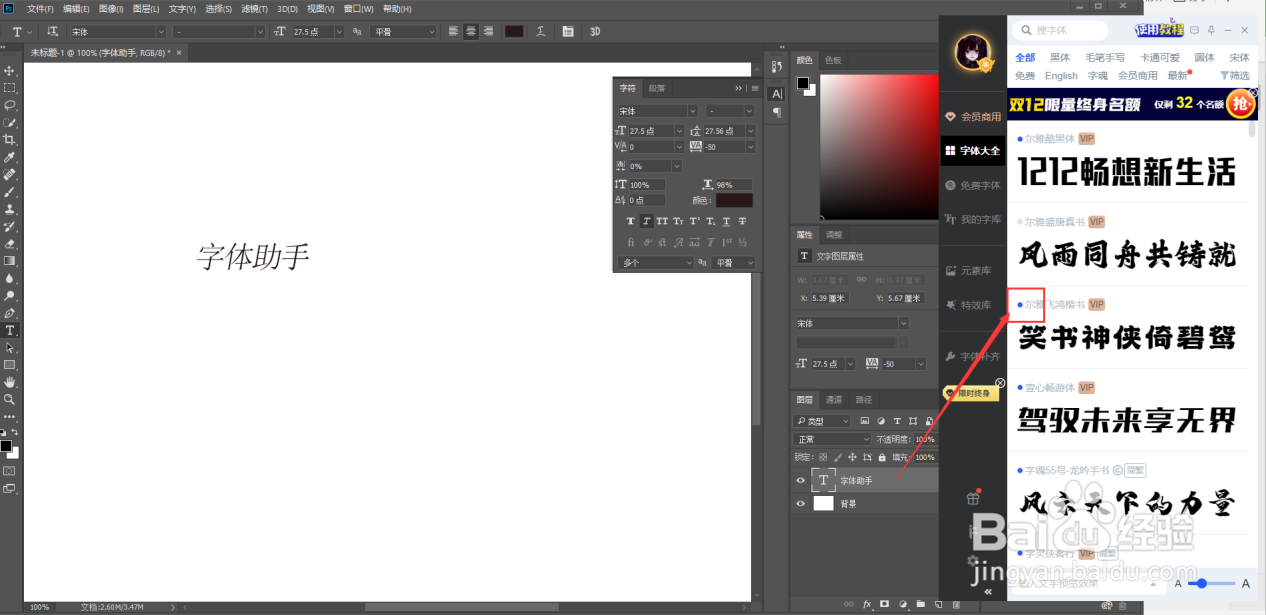Image resolution: width=1266 pixels, height=615 pixels.
Task: Collapse the font assistant sidebar arrows
Action: click(988, 592)
